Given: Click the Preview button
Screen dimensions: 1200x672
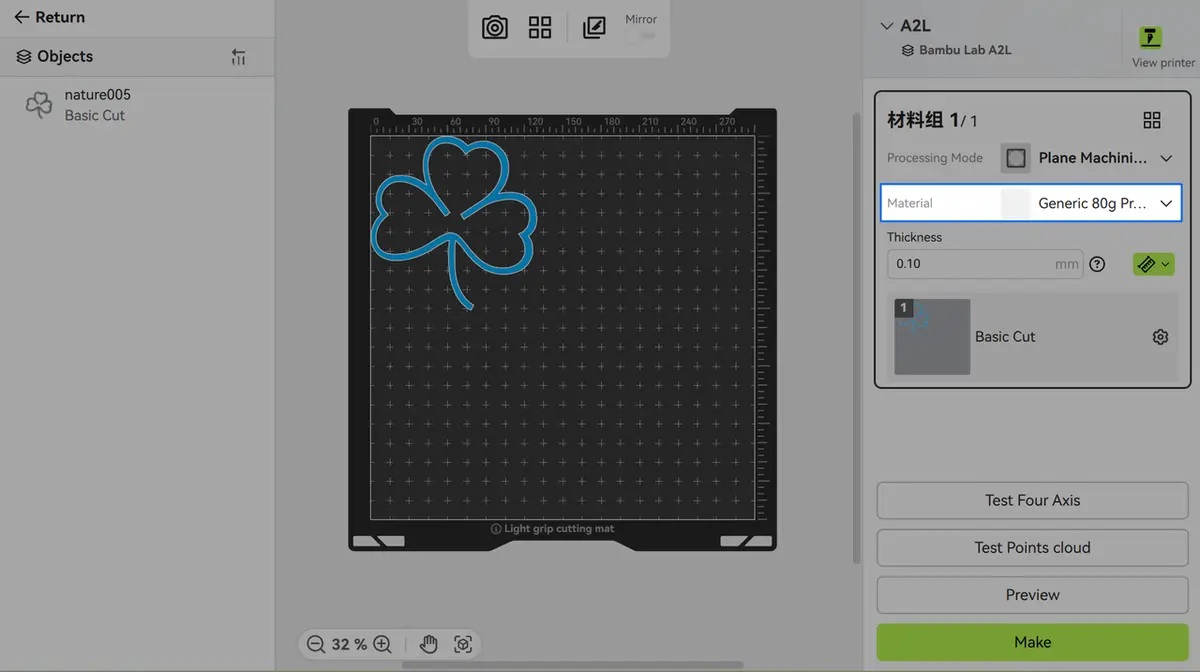Looking at the screenshot, I should coord(1032,594).
